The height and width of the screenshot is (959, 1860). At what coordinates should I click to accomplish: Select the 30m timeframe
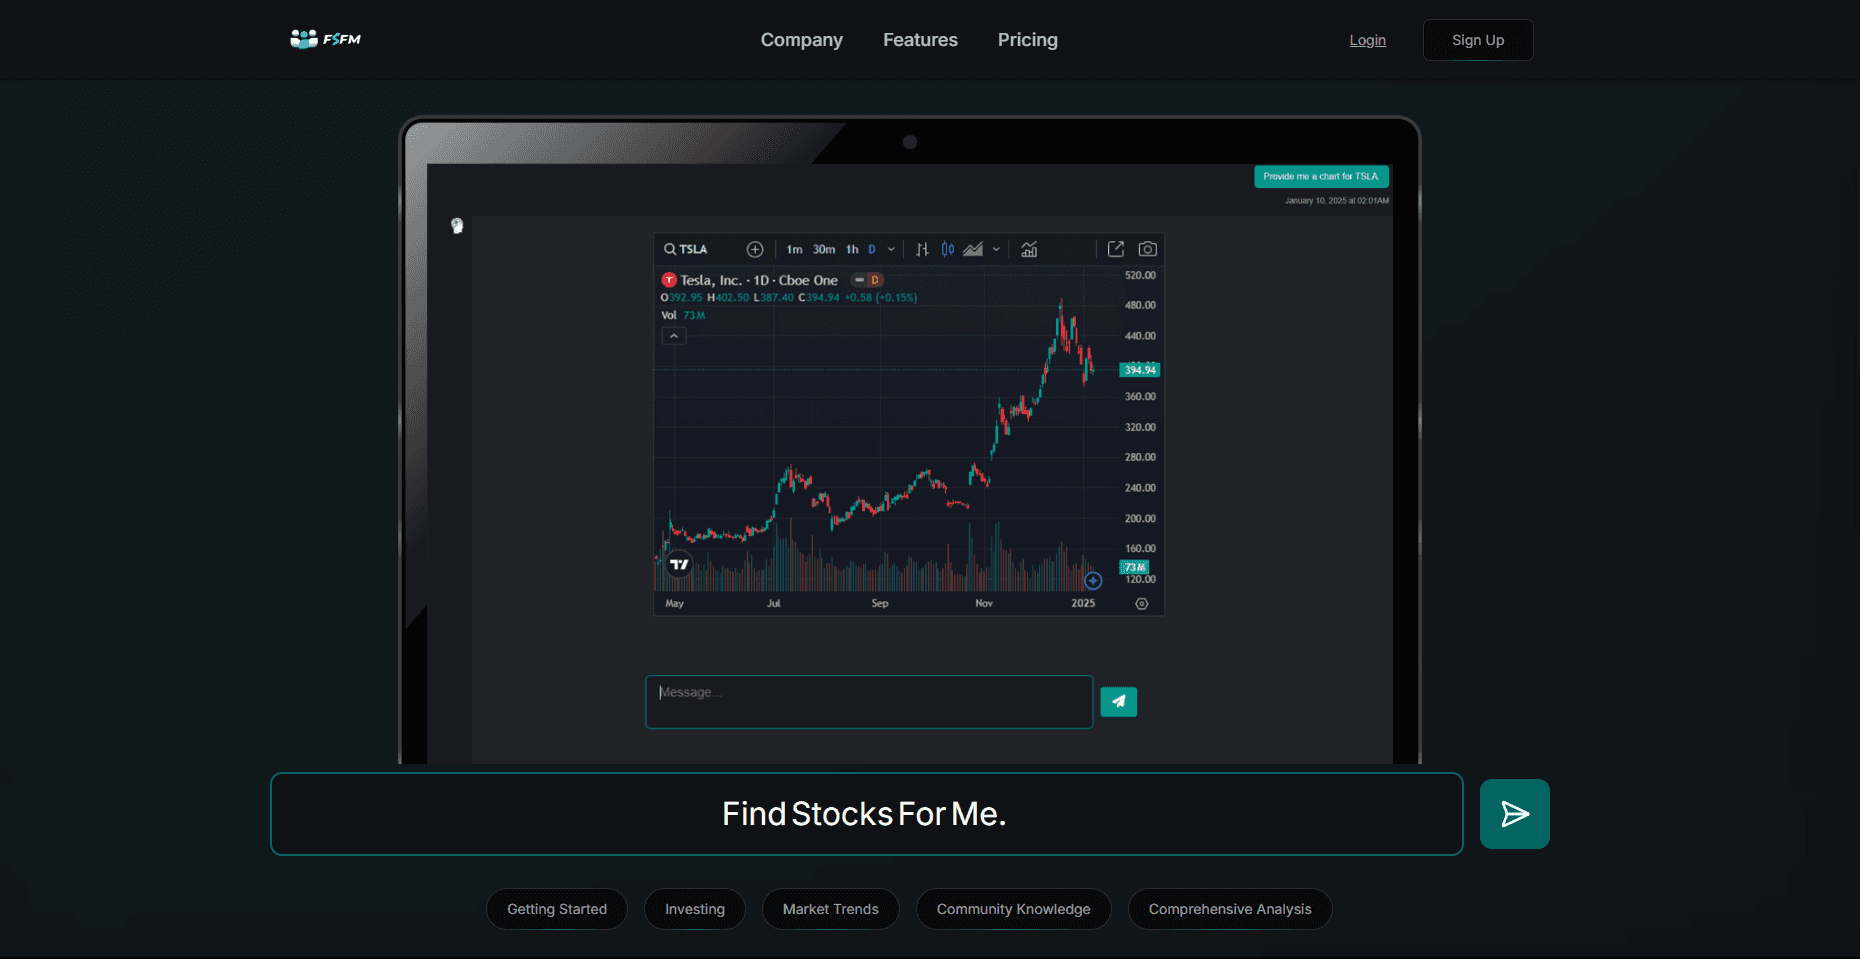coord(824,249)
